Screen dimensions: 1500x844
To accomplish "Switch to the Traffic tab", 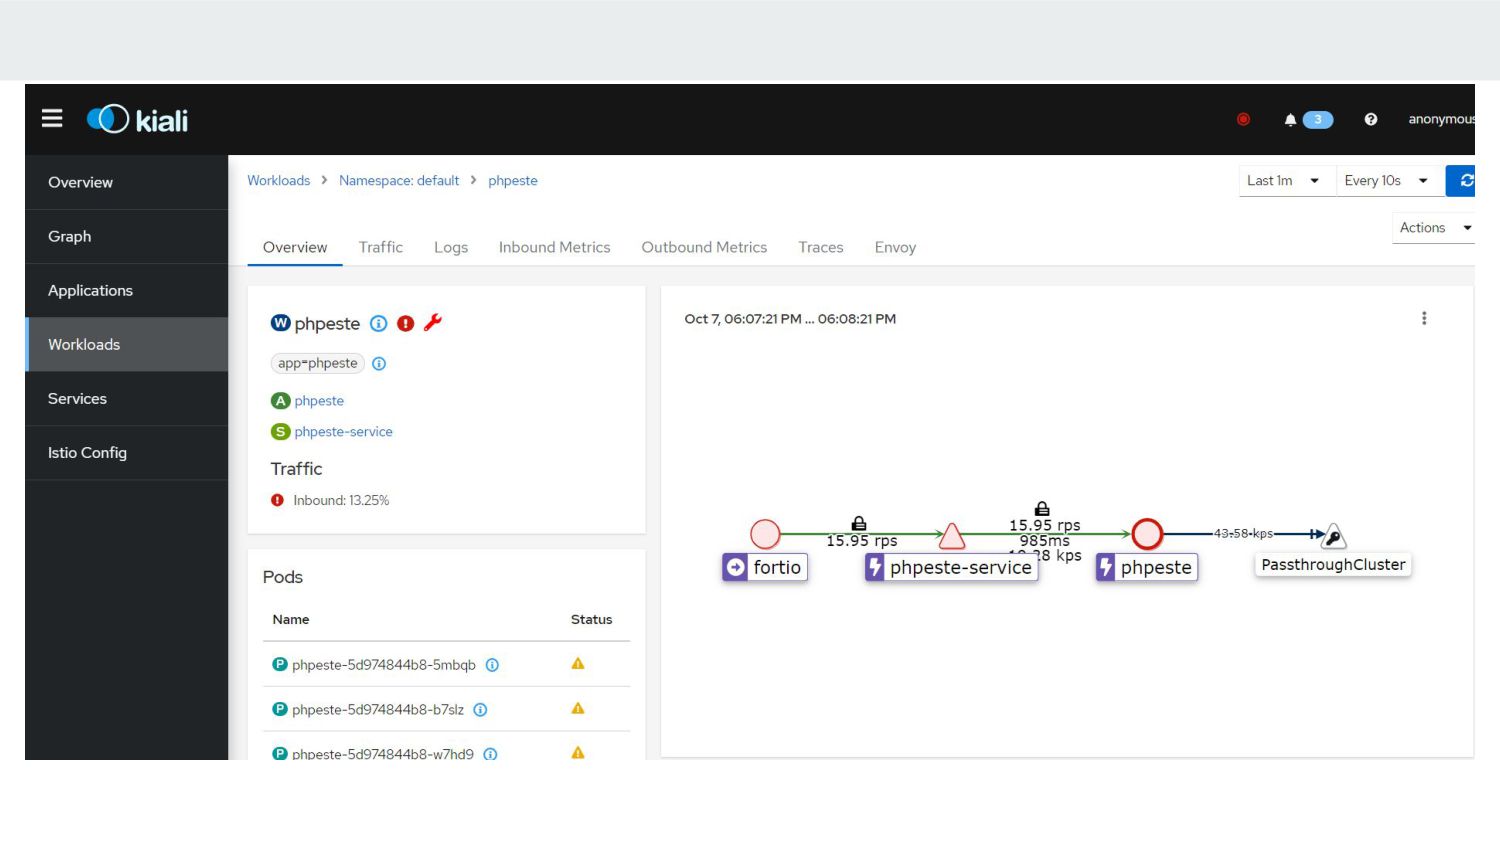I will pyautogui.click(x=381, y=247).
